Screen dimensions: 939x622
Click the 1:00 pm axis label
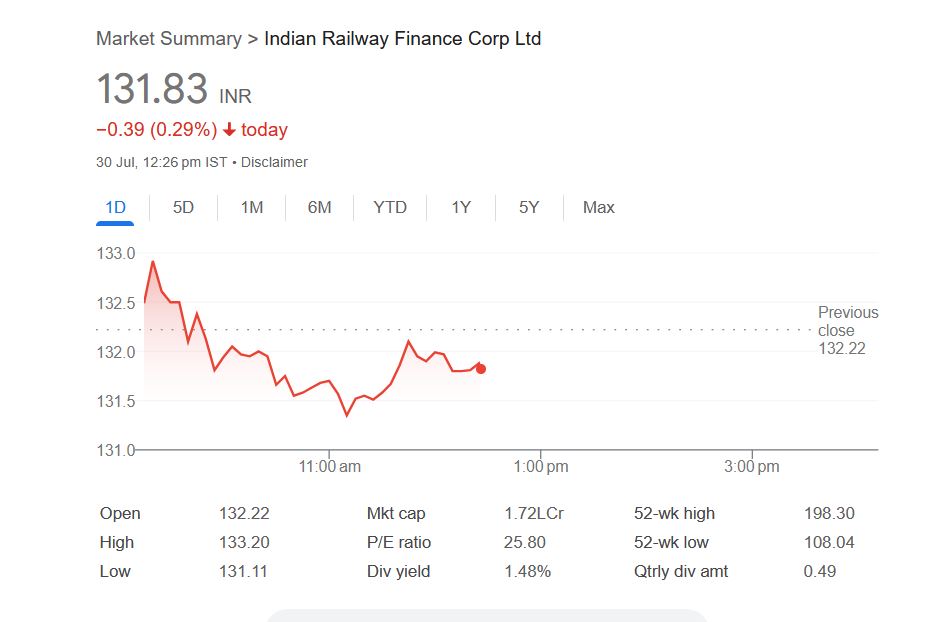click(x=541, y=467)
